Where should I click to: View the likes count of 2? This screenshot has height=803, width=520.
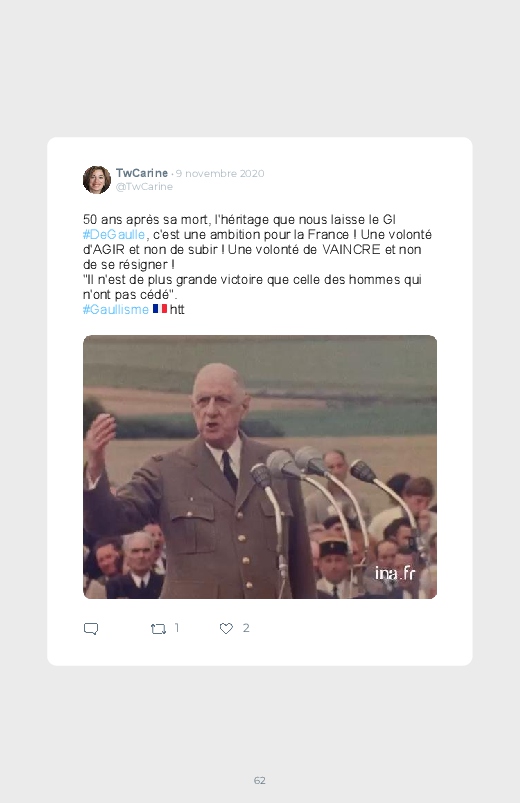[x=246, y=628]
